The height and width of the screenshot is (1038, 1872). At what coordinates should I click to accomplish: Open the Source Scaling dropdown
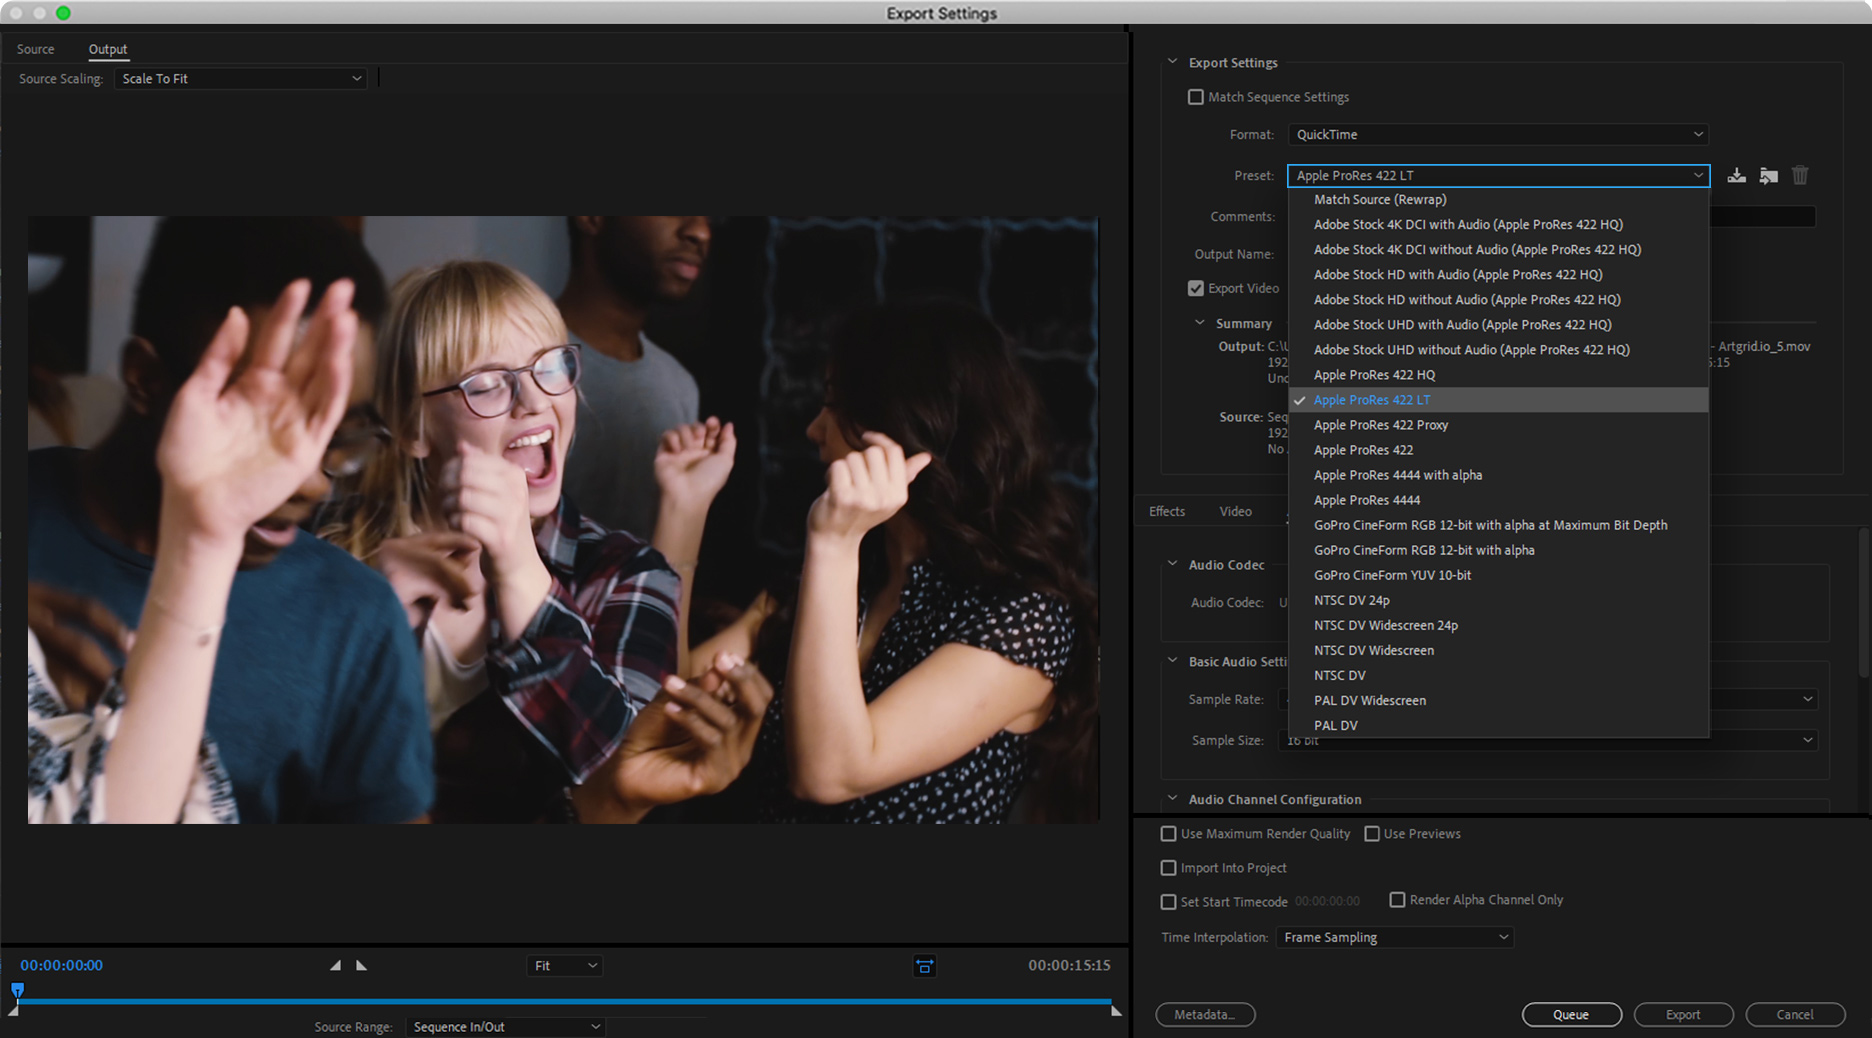(x=241, y=79)
